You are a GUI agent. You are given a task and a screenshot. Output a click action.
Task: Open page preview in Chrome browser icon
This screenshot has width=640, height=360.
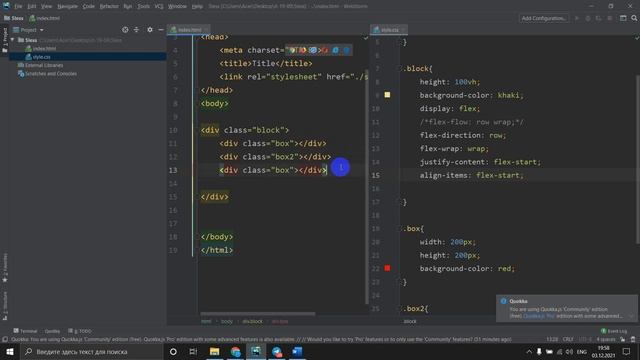pos(292,50)
